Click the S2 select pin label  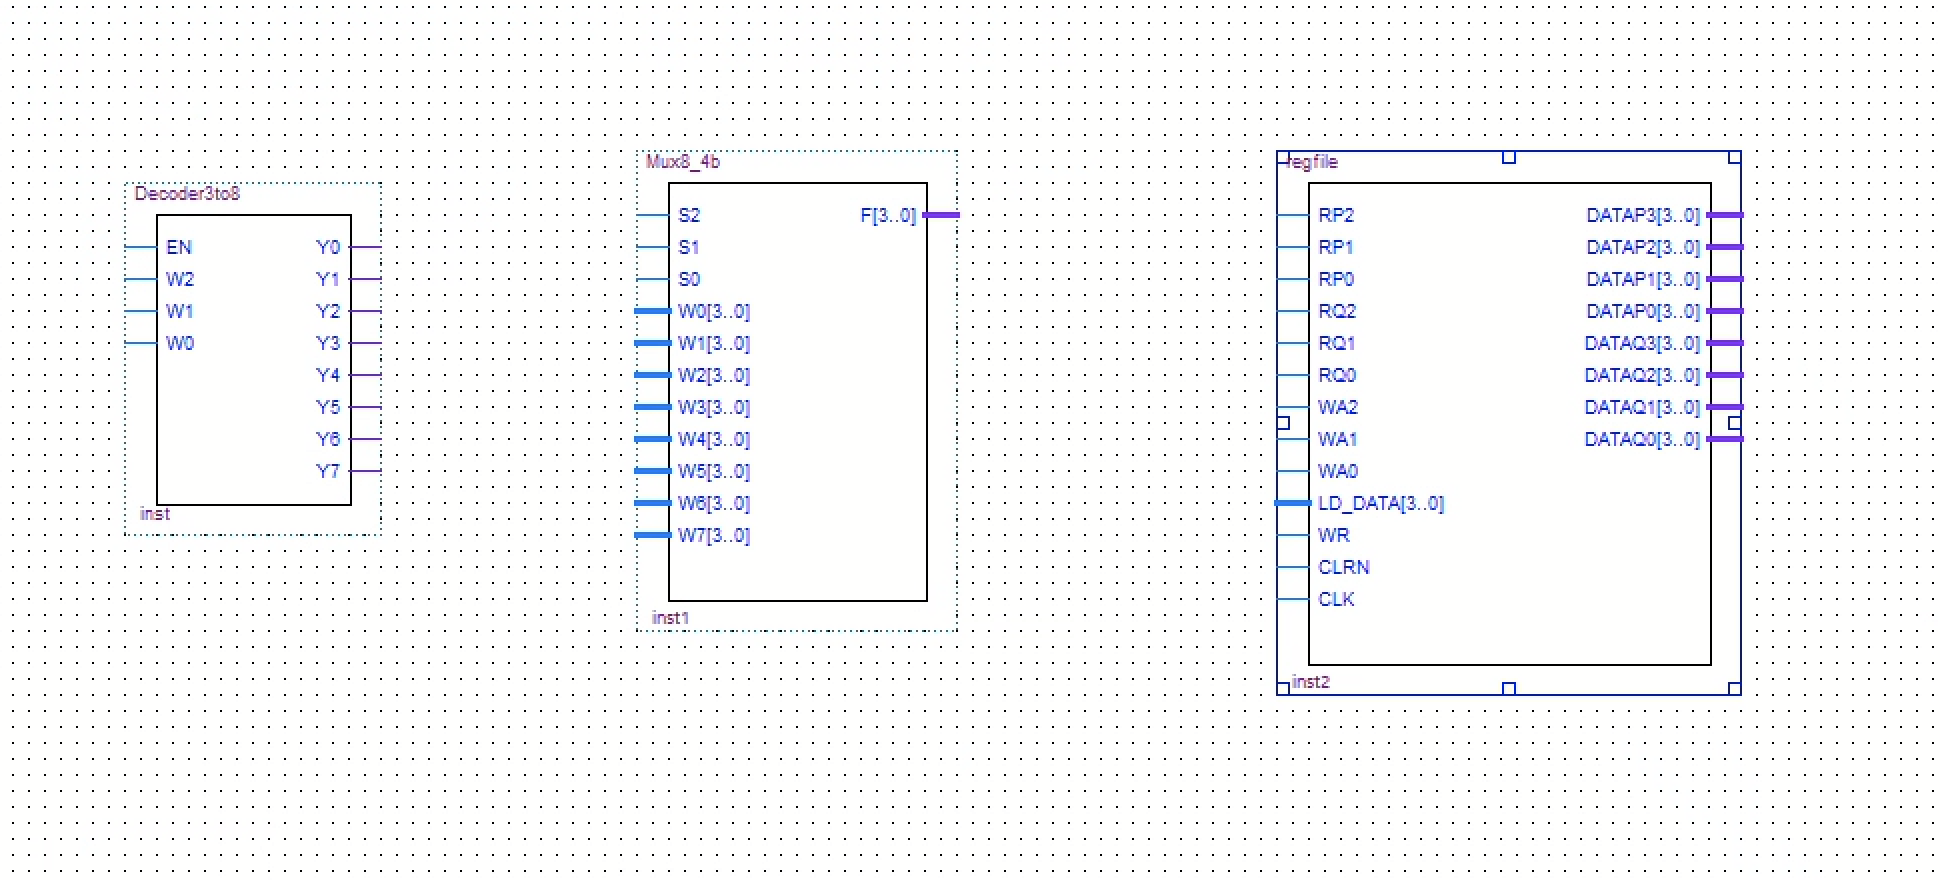689,215
